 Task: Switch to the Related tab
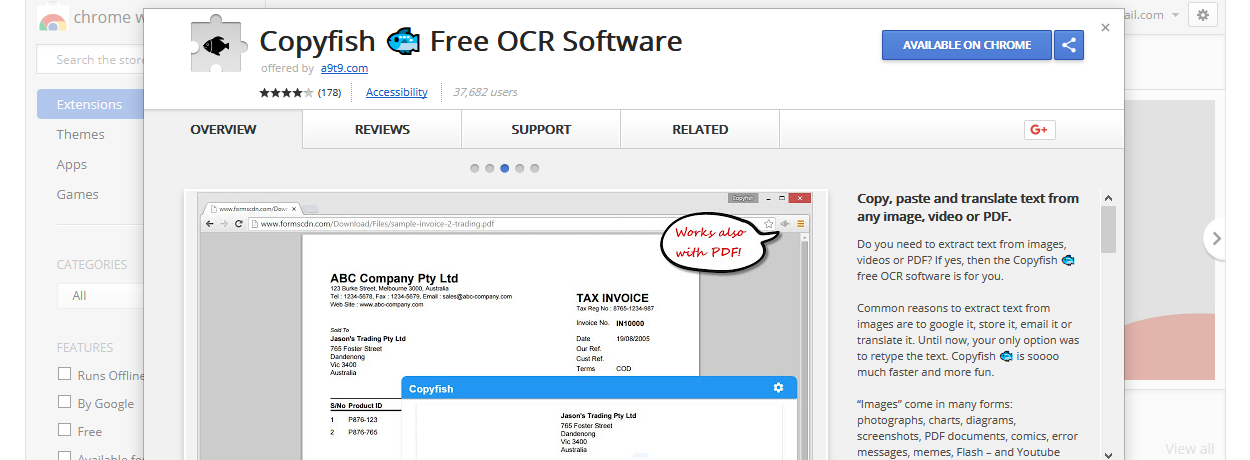[x=700, y=129]
